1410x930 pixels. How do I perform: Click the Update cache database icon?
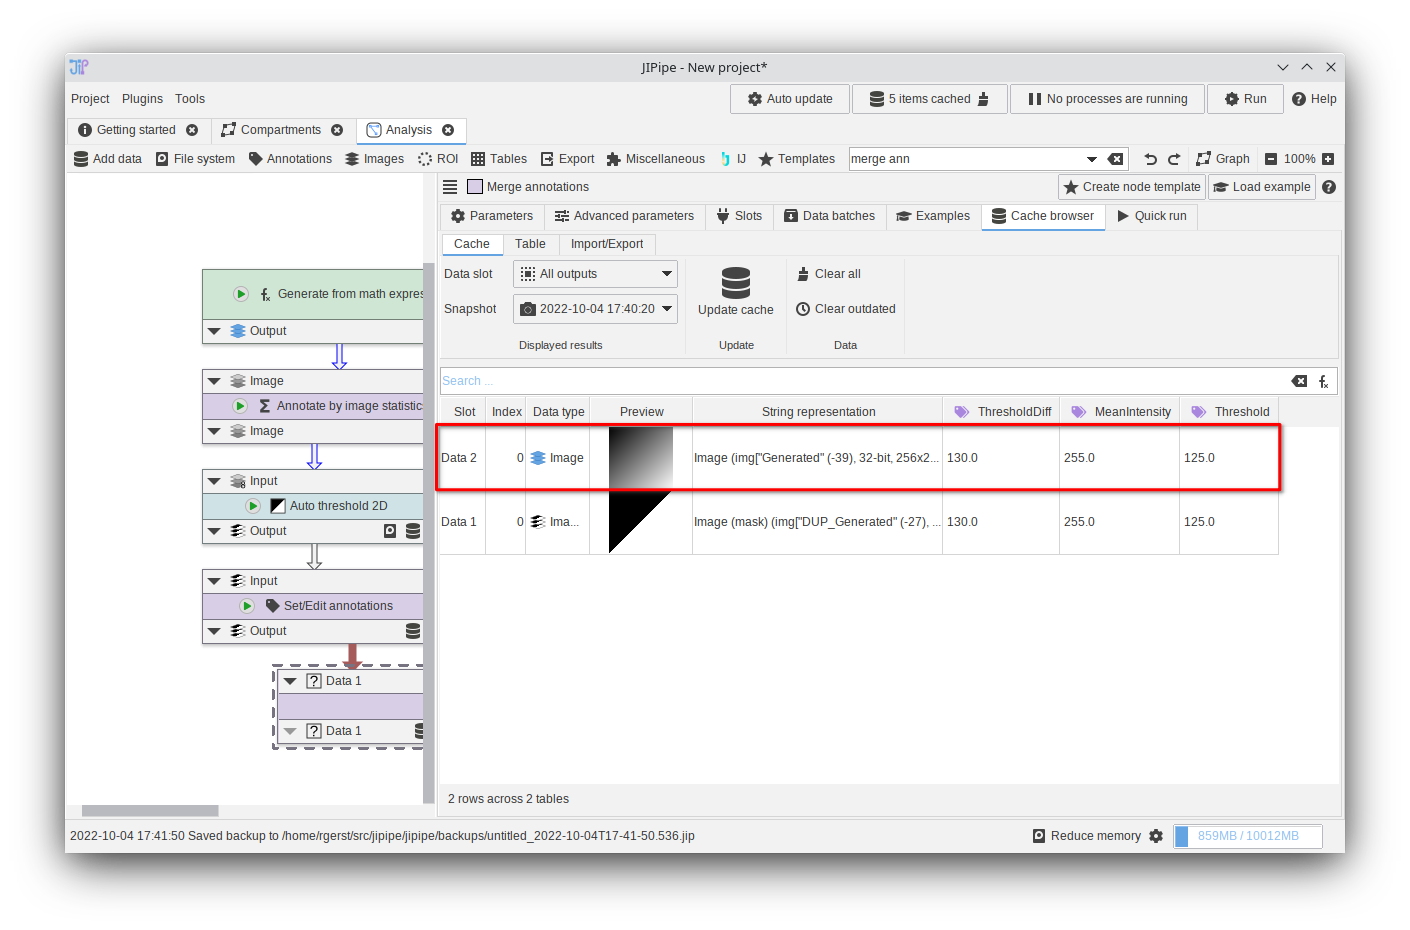735,283
